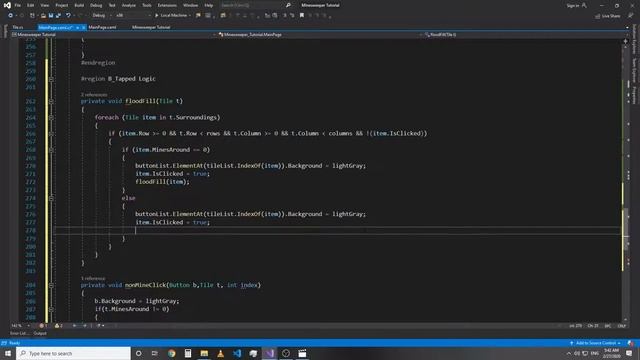The image size is (640, 360).
Task: Open the Minesweeper Tutorial project dropdown
Action: 113,35
